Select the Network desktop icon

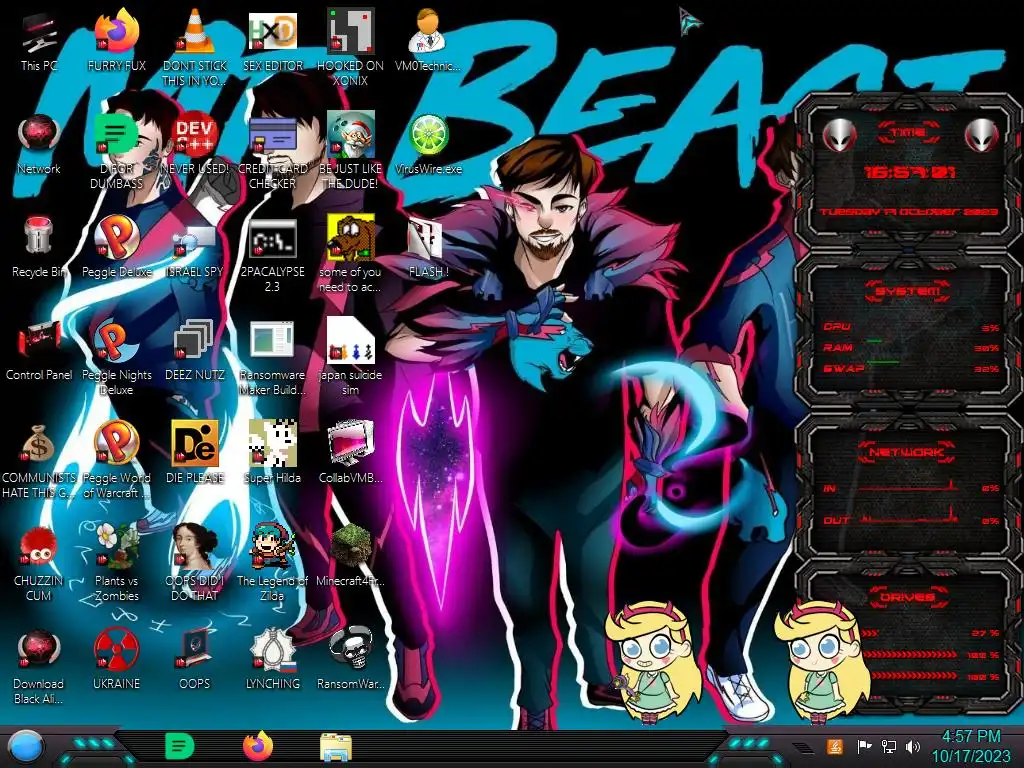point(39,145)
